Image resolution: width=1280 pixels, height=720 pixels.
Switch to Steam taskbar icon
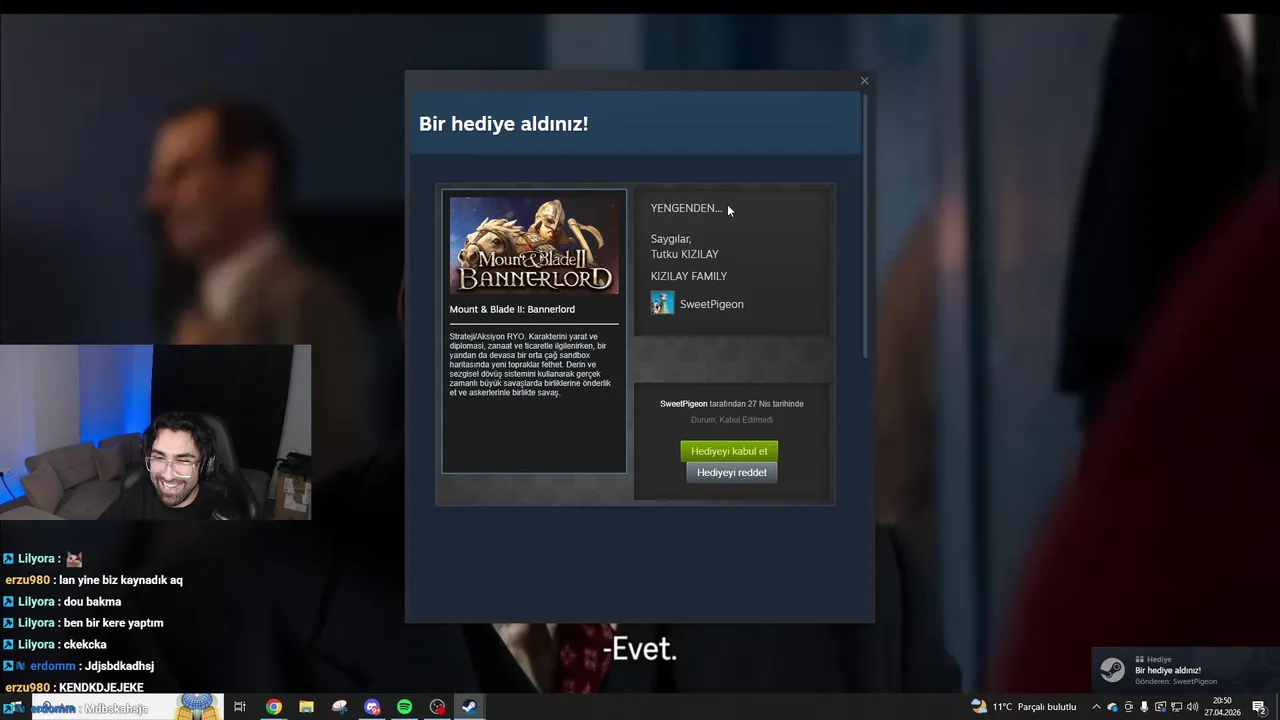[469, 707]
